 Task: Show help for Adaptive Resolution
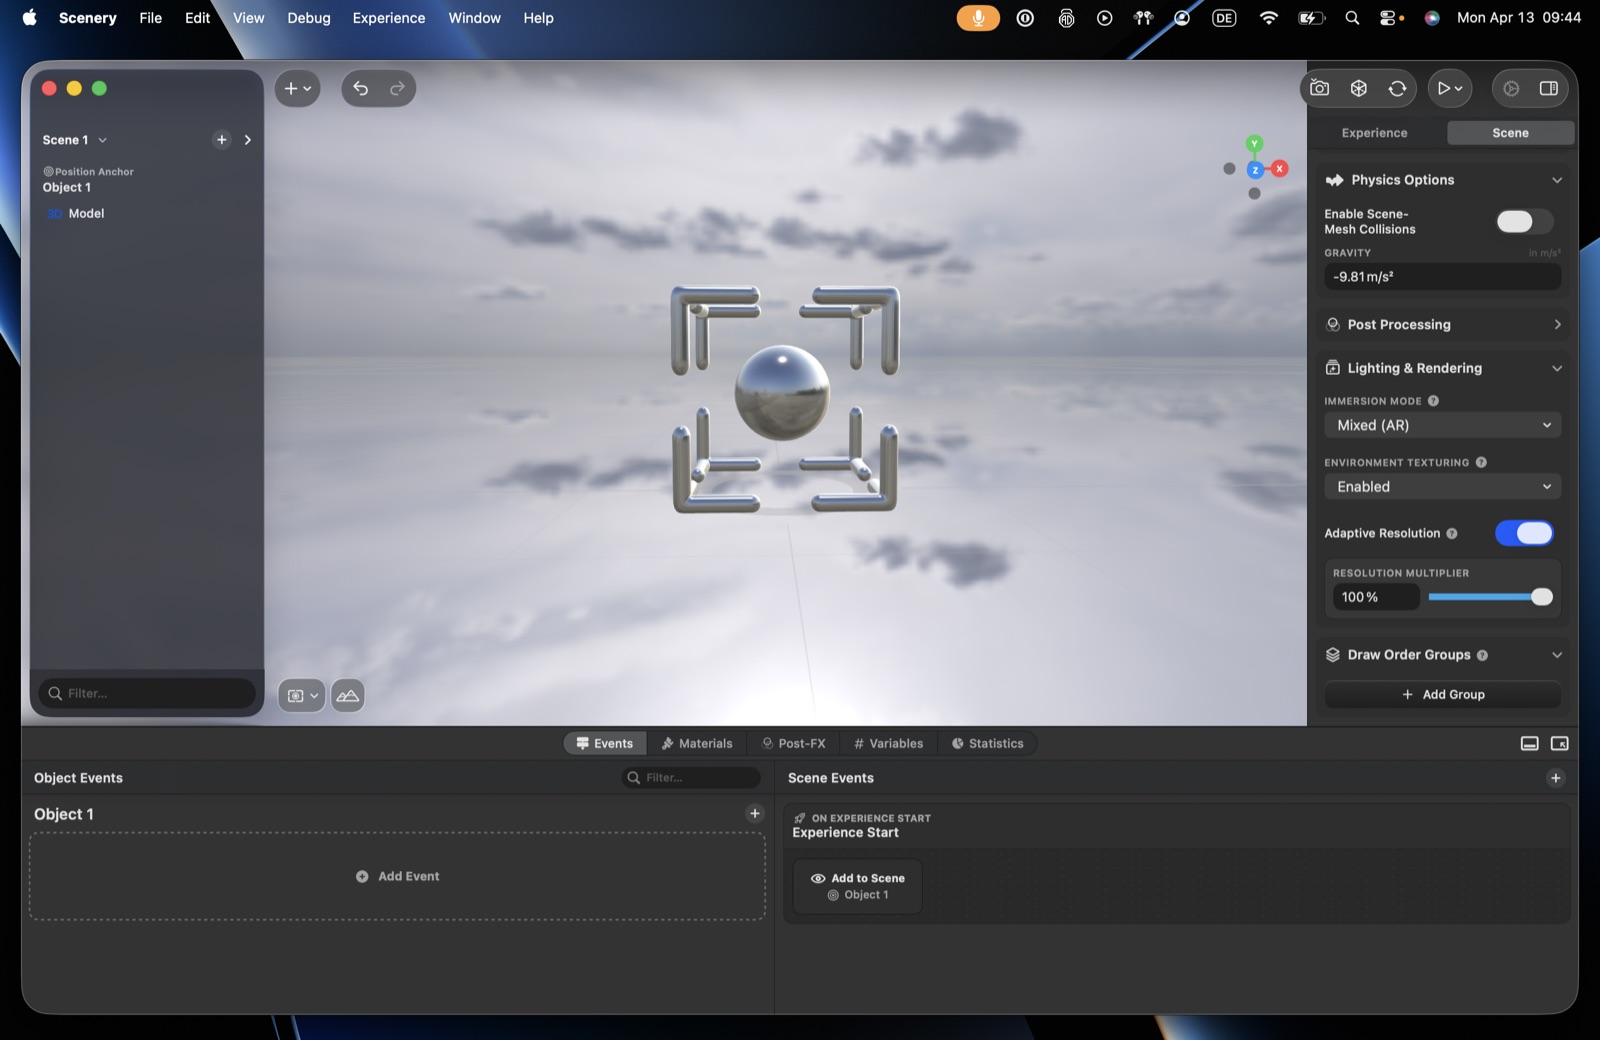pos(1452,534)
